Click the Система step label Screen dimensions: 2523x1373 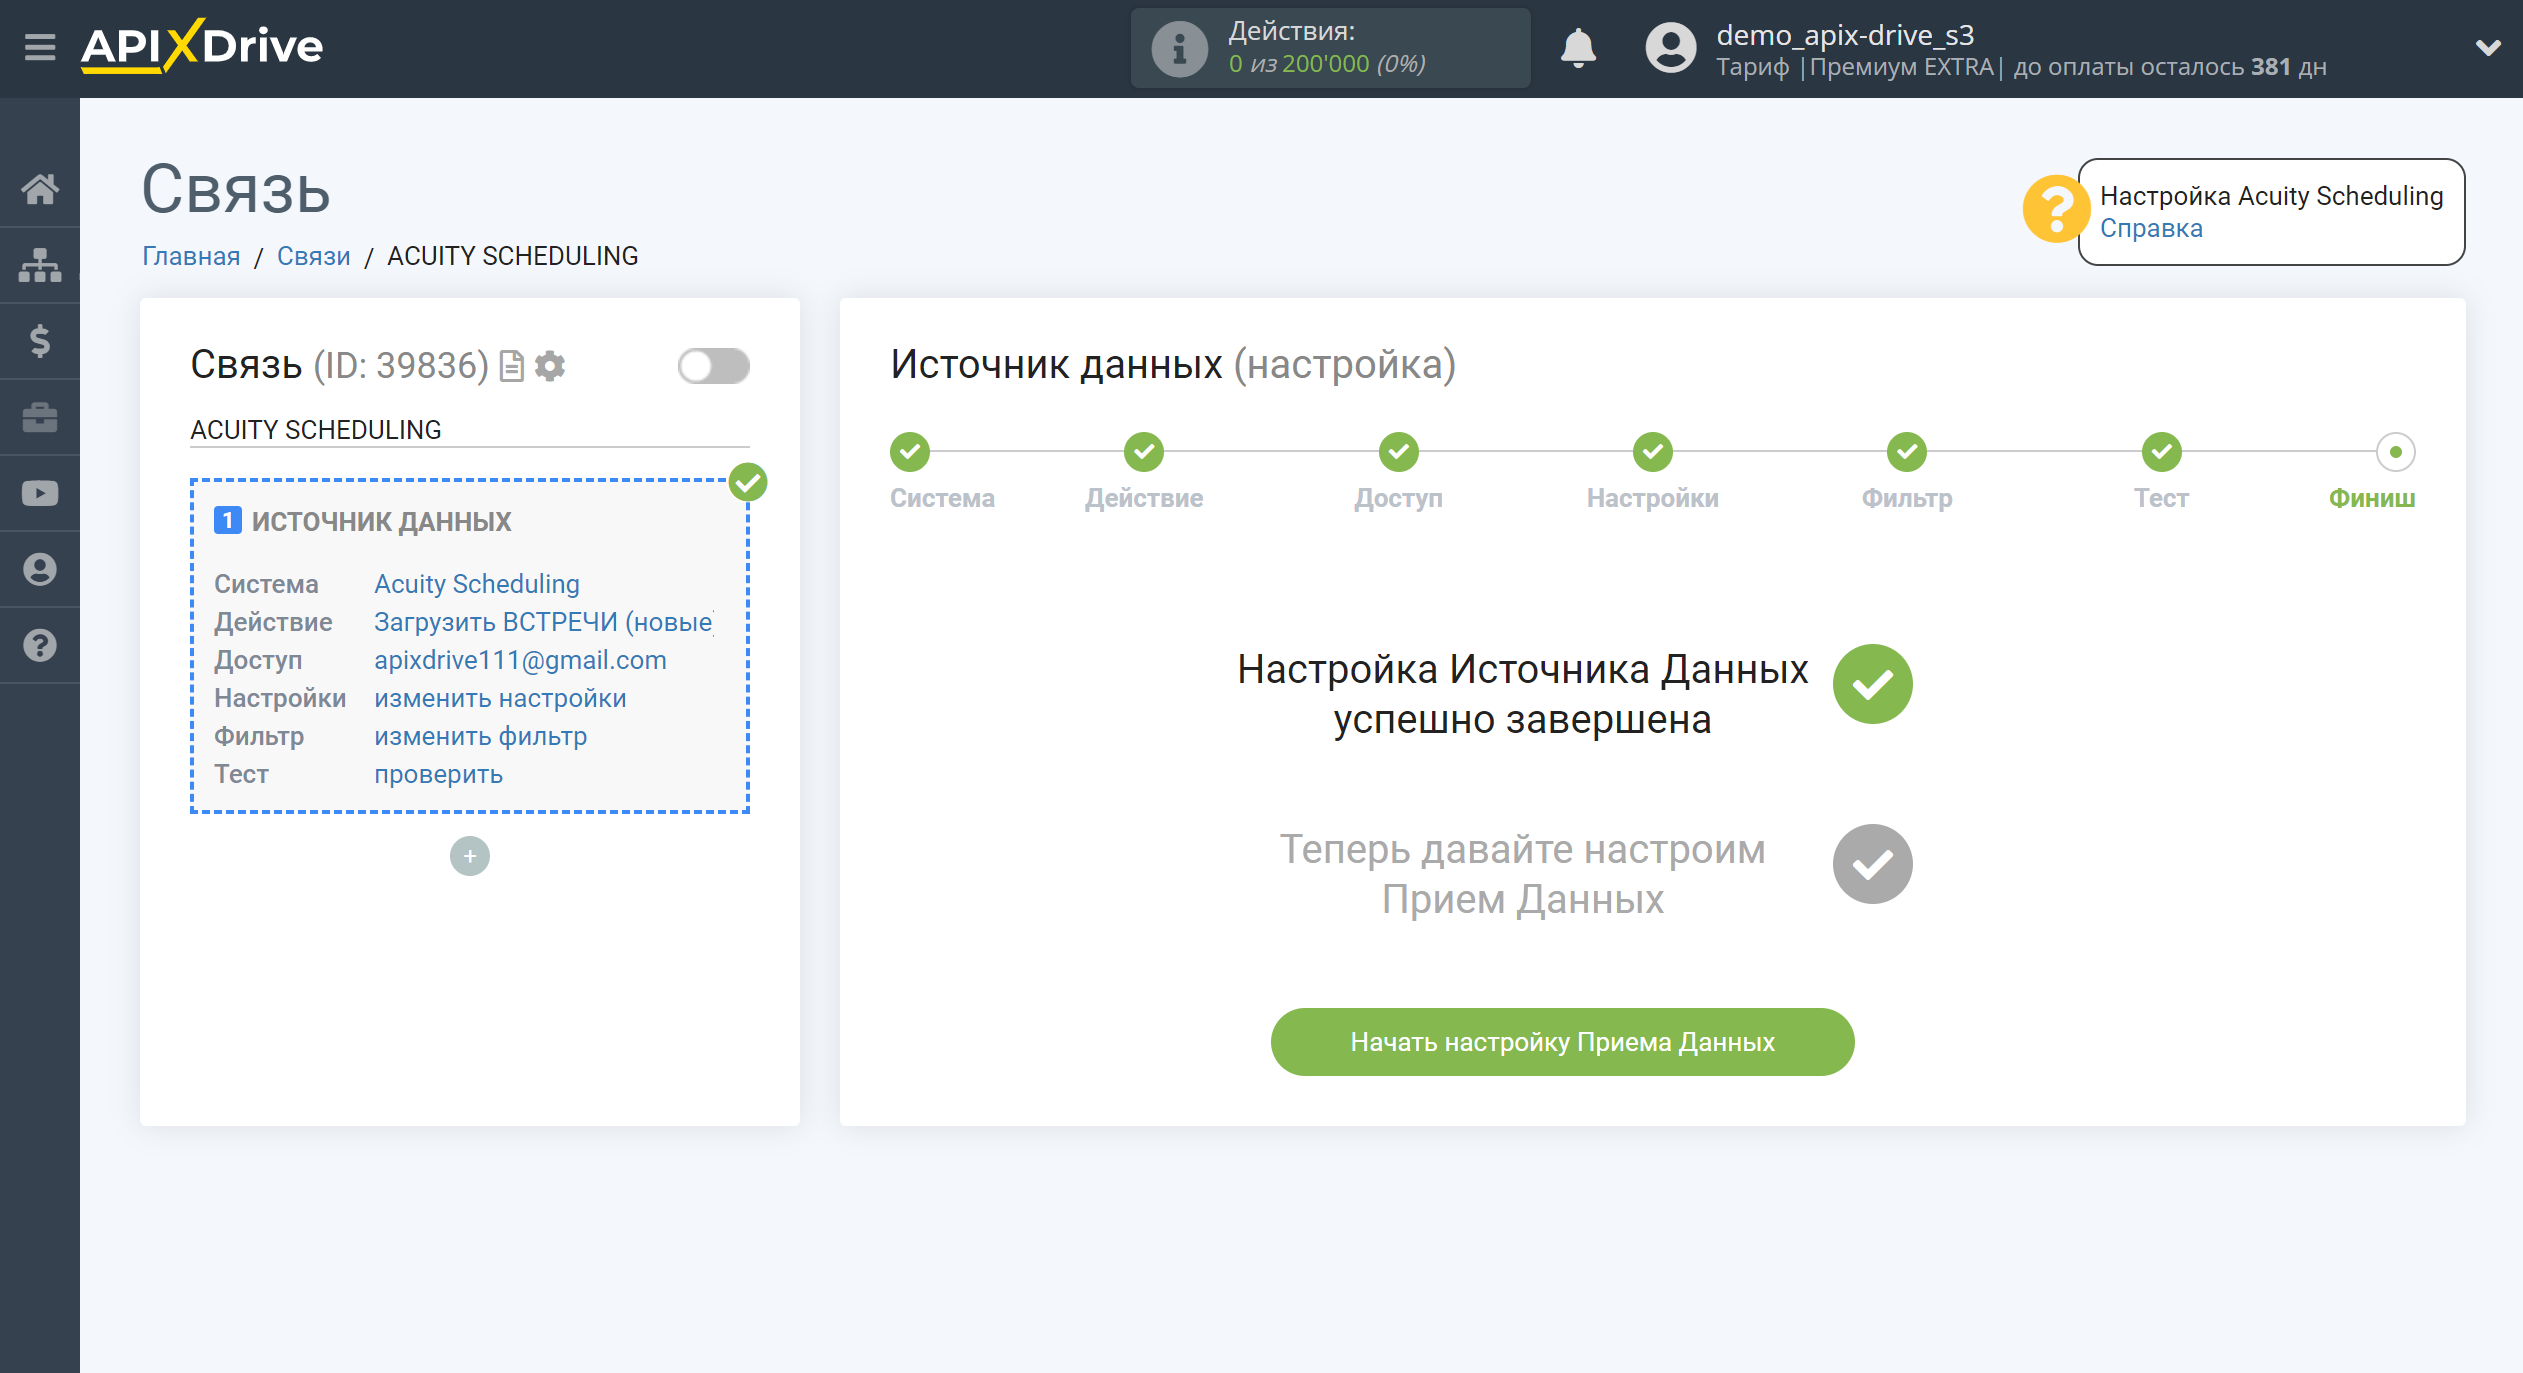(x=942, y=498)
